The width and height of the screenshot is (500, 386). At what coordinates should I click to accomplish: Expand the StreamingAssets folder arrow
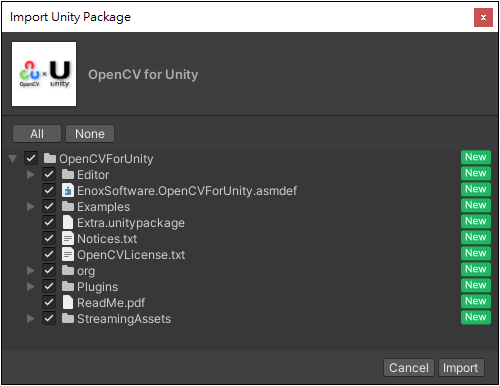click(31, 318)
